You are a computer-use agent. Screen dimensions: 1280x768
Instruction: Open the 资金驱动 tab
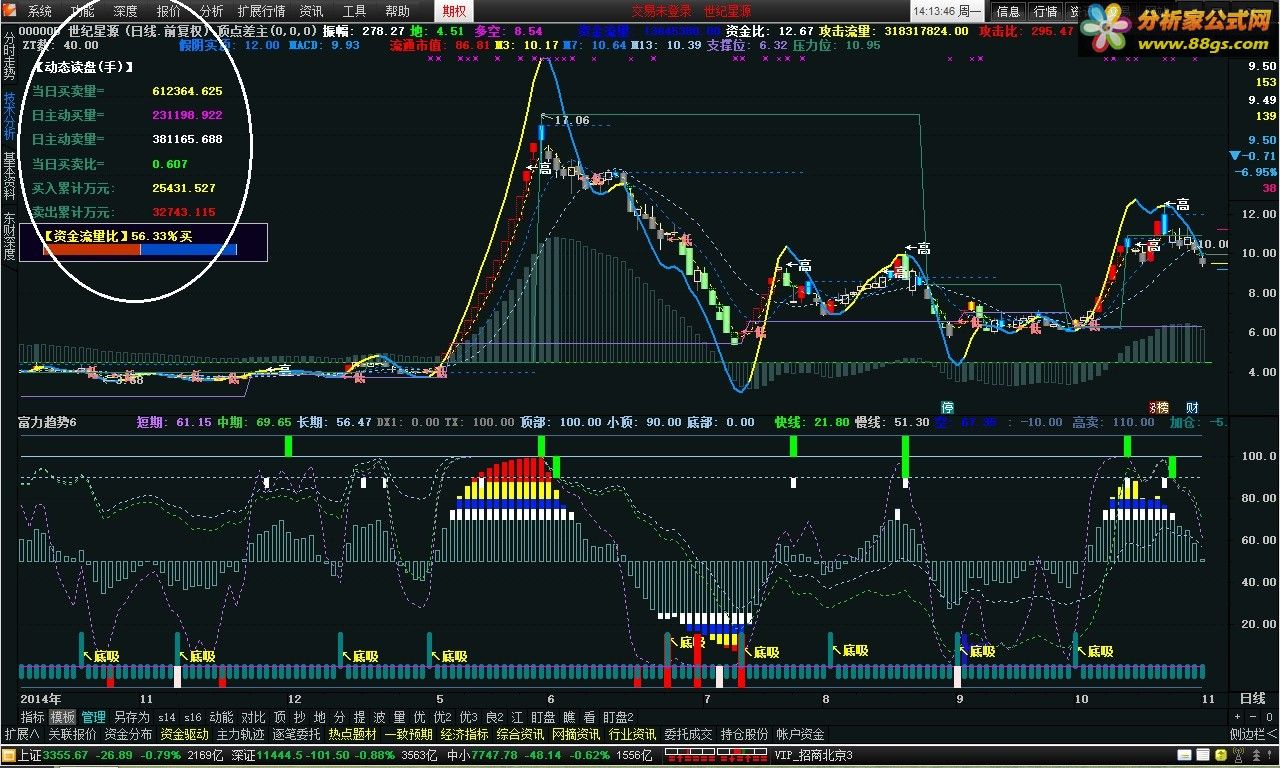[184, 734]
